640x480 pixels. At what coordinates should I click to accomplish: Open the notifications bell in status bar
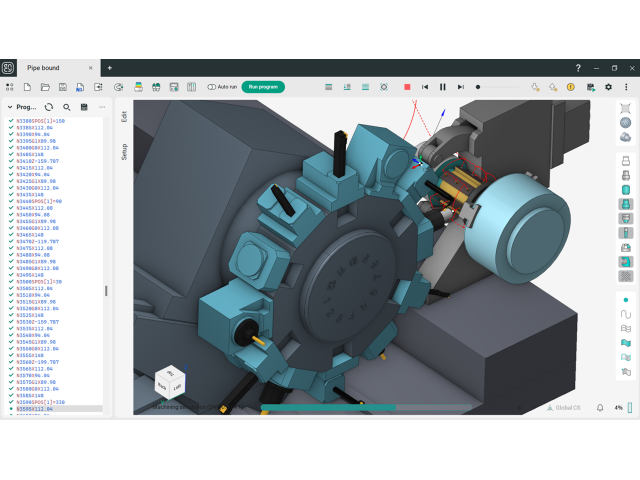600,408
